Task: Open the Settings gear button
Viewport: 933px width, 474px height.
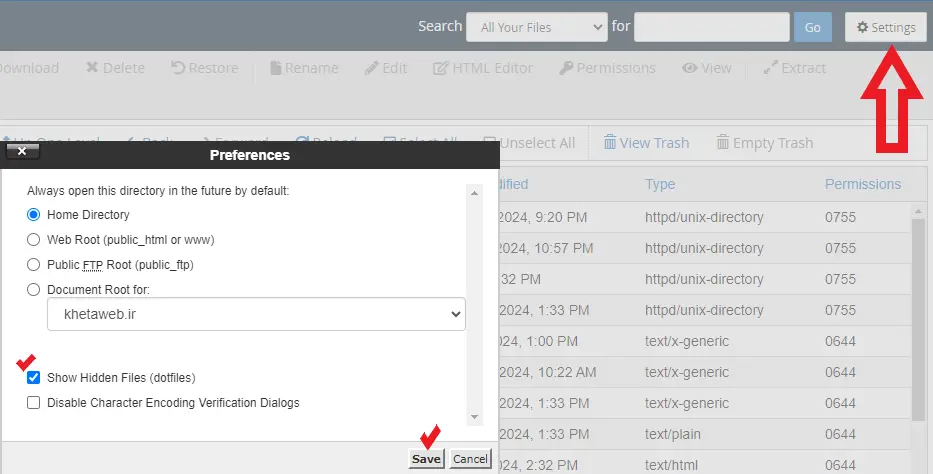Action: pos(885,27)
